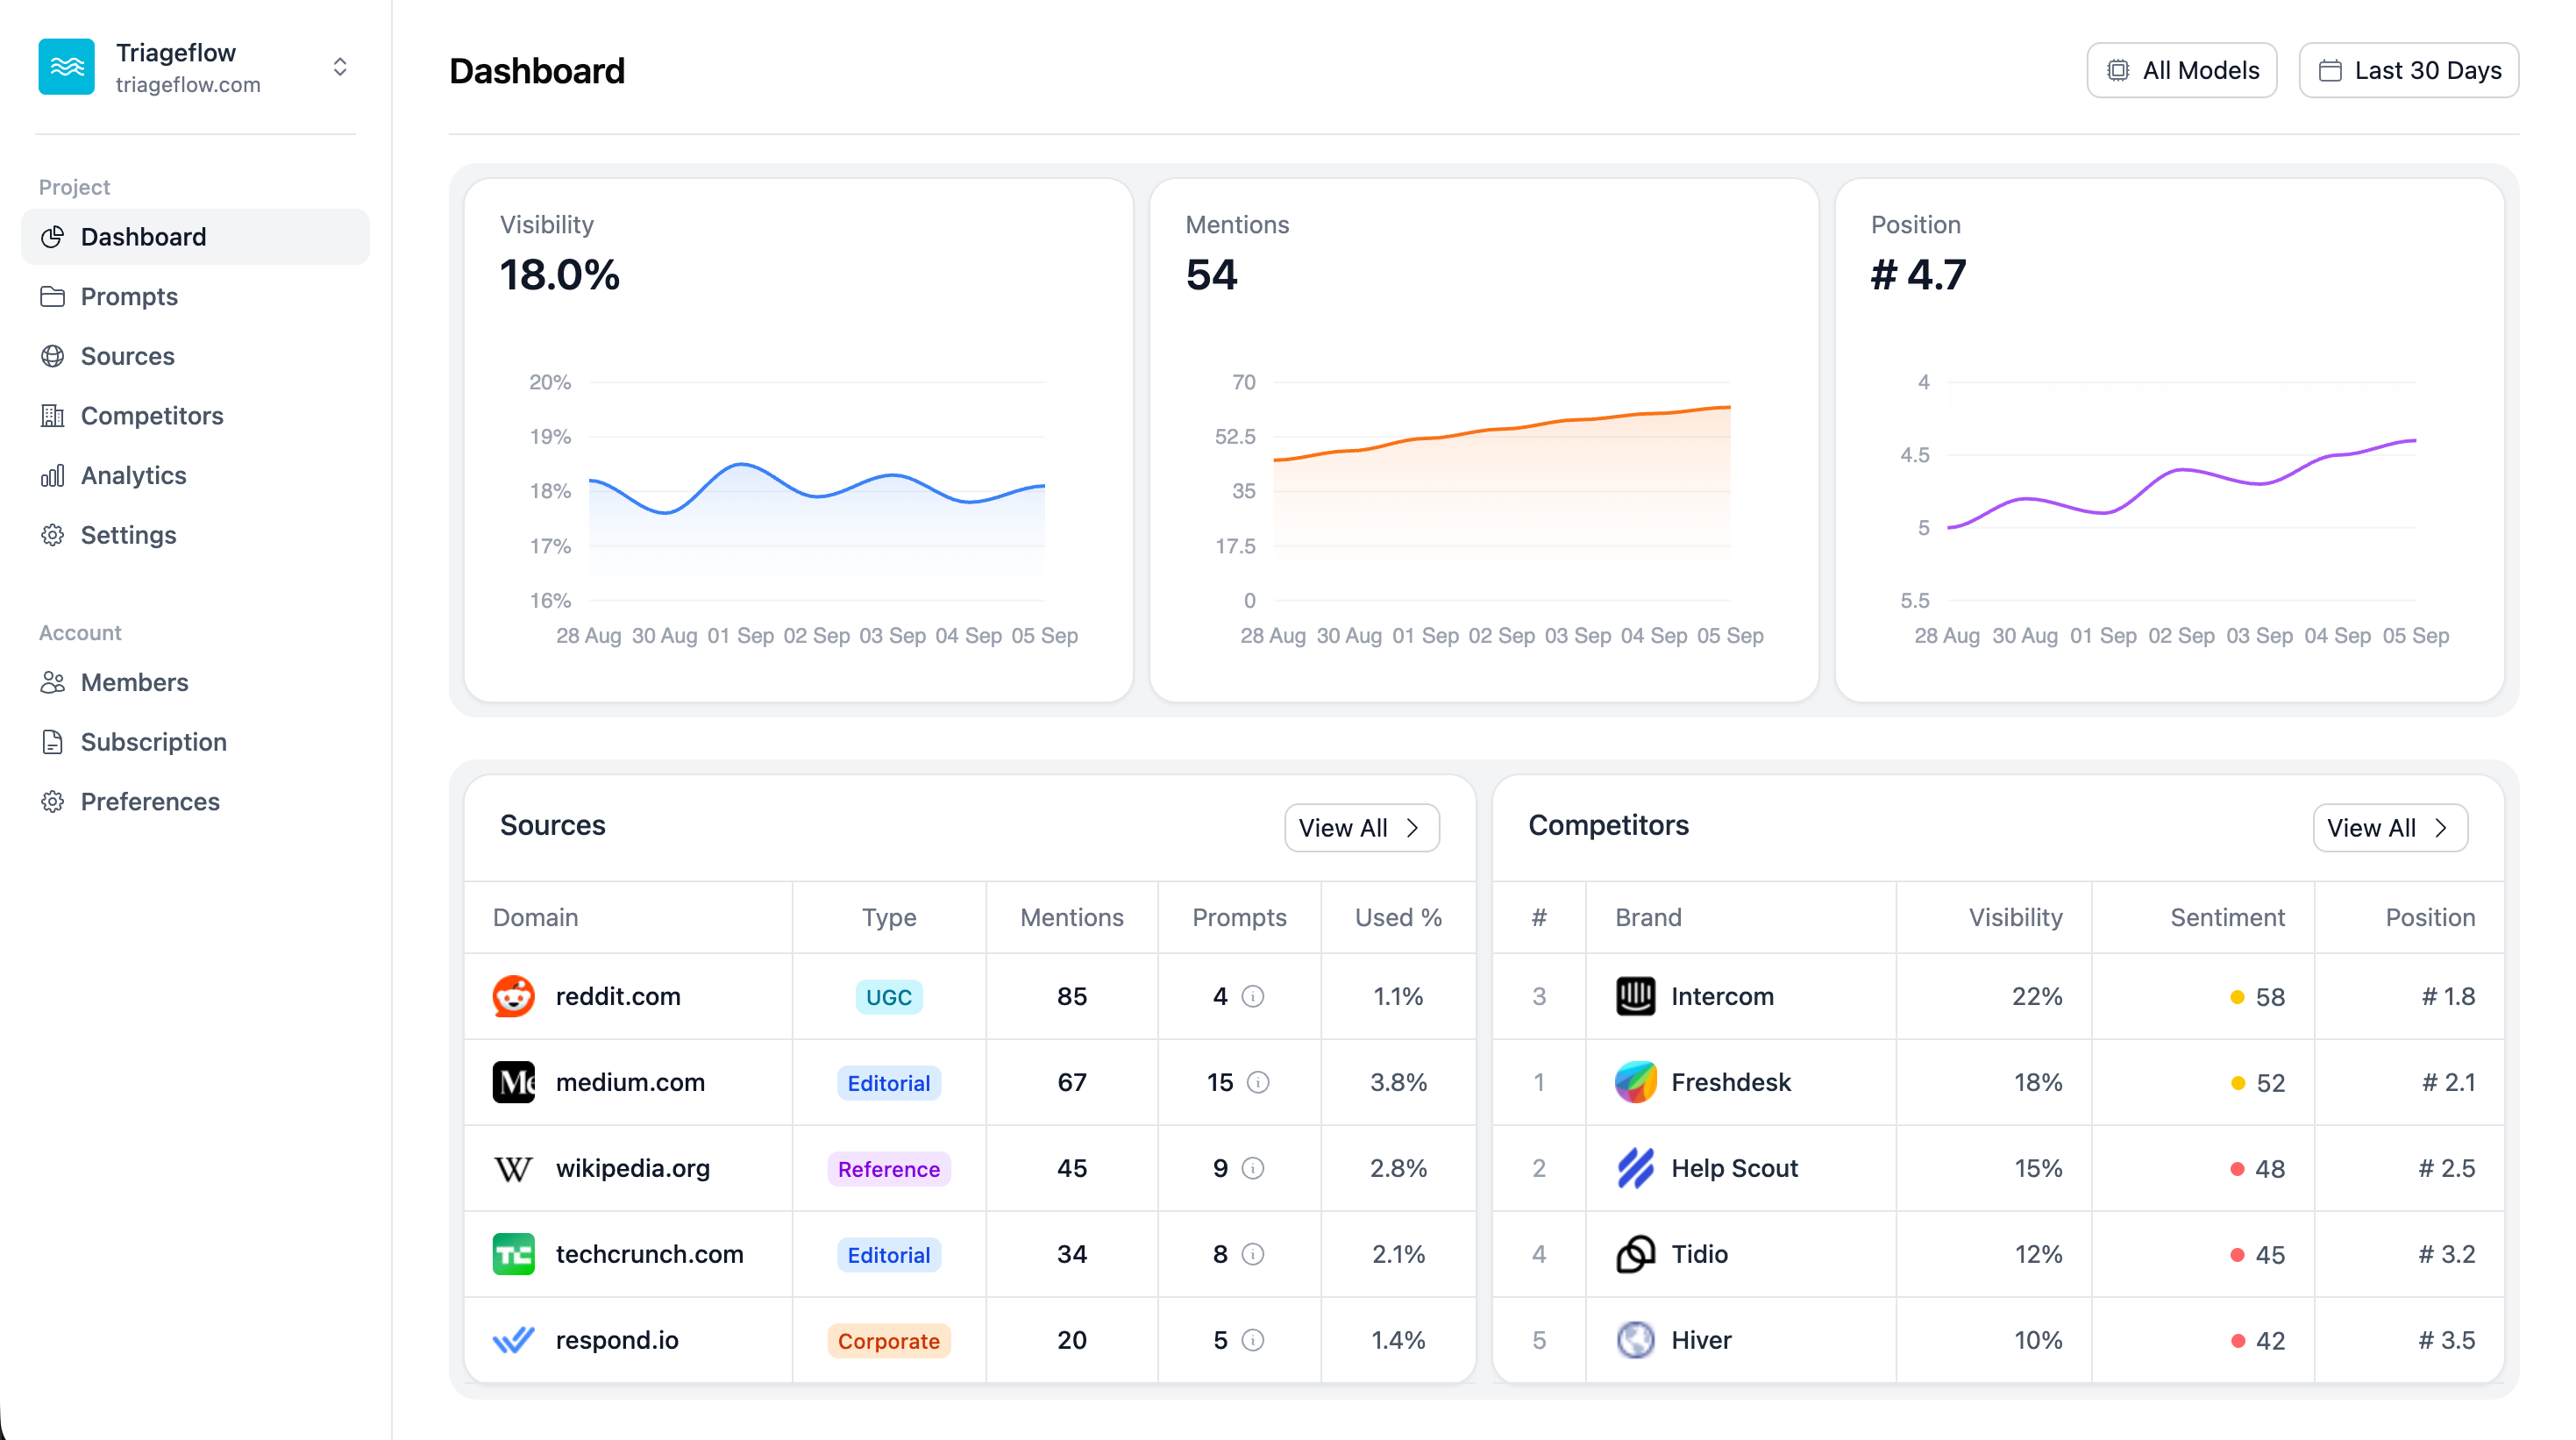Go to Prompts in the sidebar
2576x1440 pixels.
click(129, 296)
